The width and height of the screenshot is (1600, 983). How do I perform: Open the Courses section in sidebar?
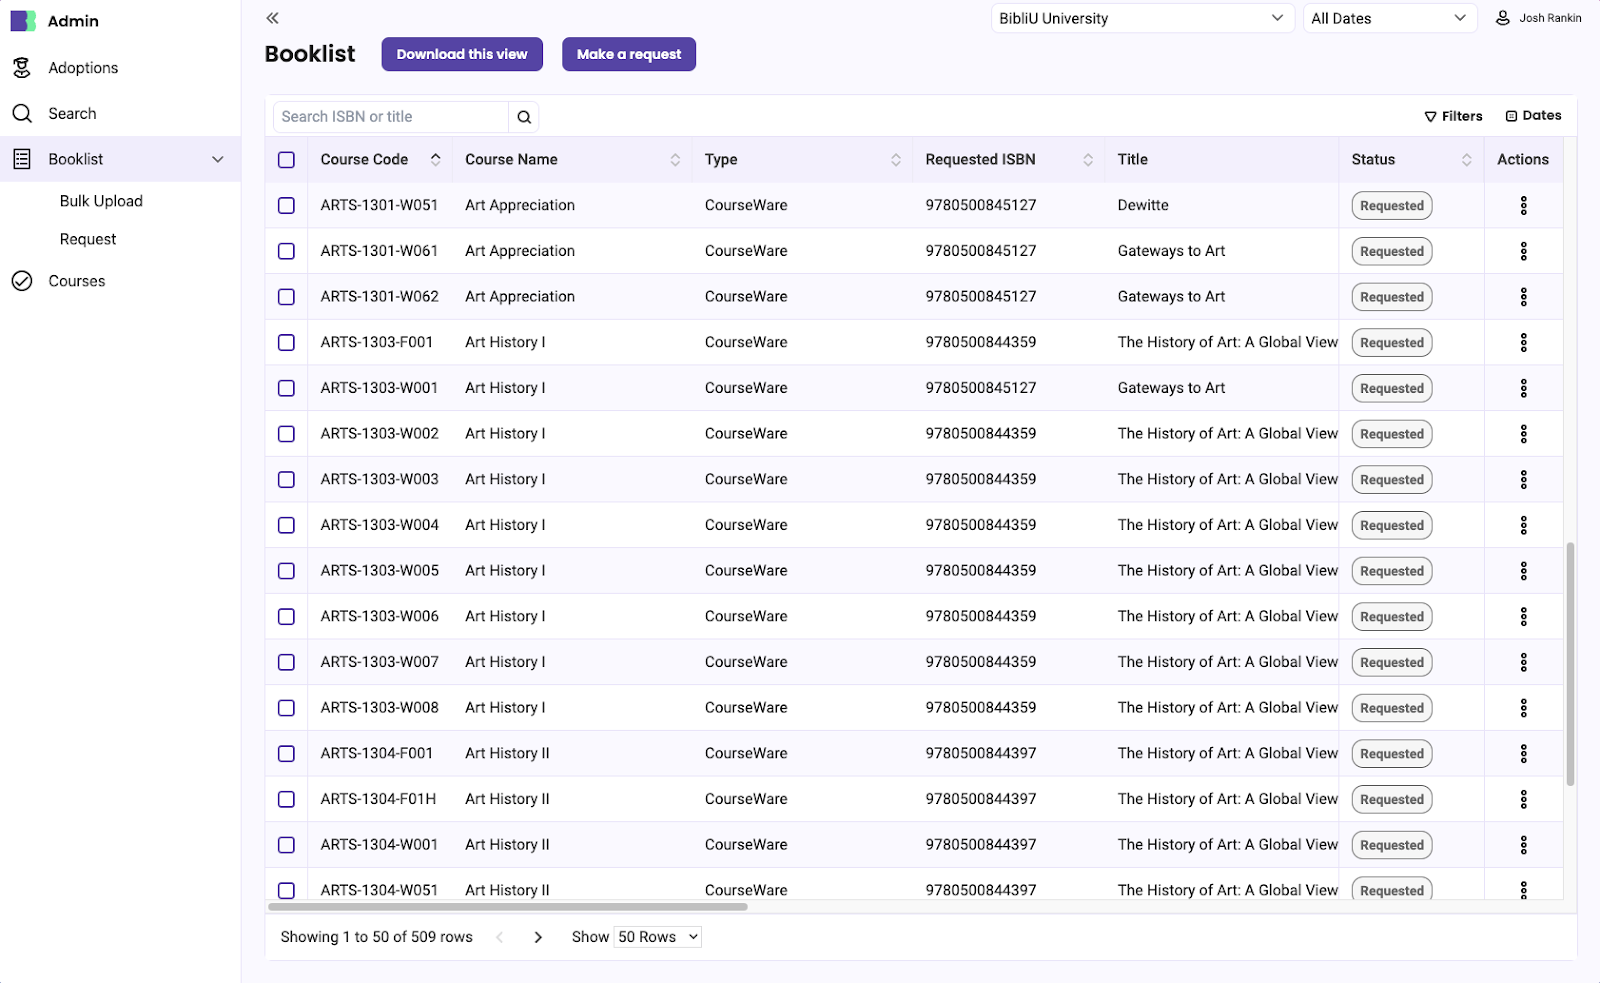click(x=76, y=281)
